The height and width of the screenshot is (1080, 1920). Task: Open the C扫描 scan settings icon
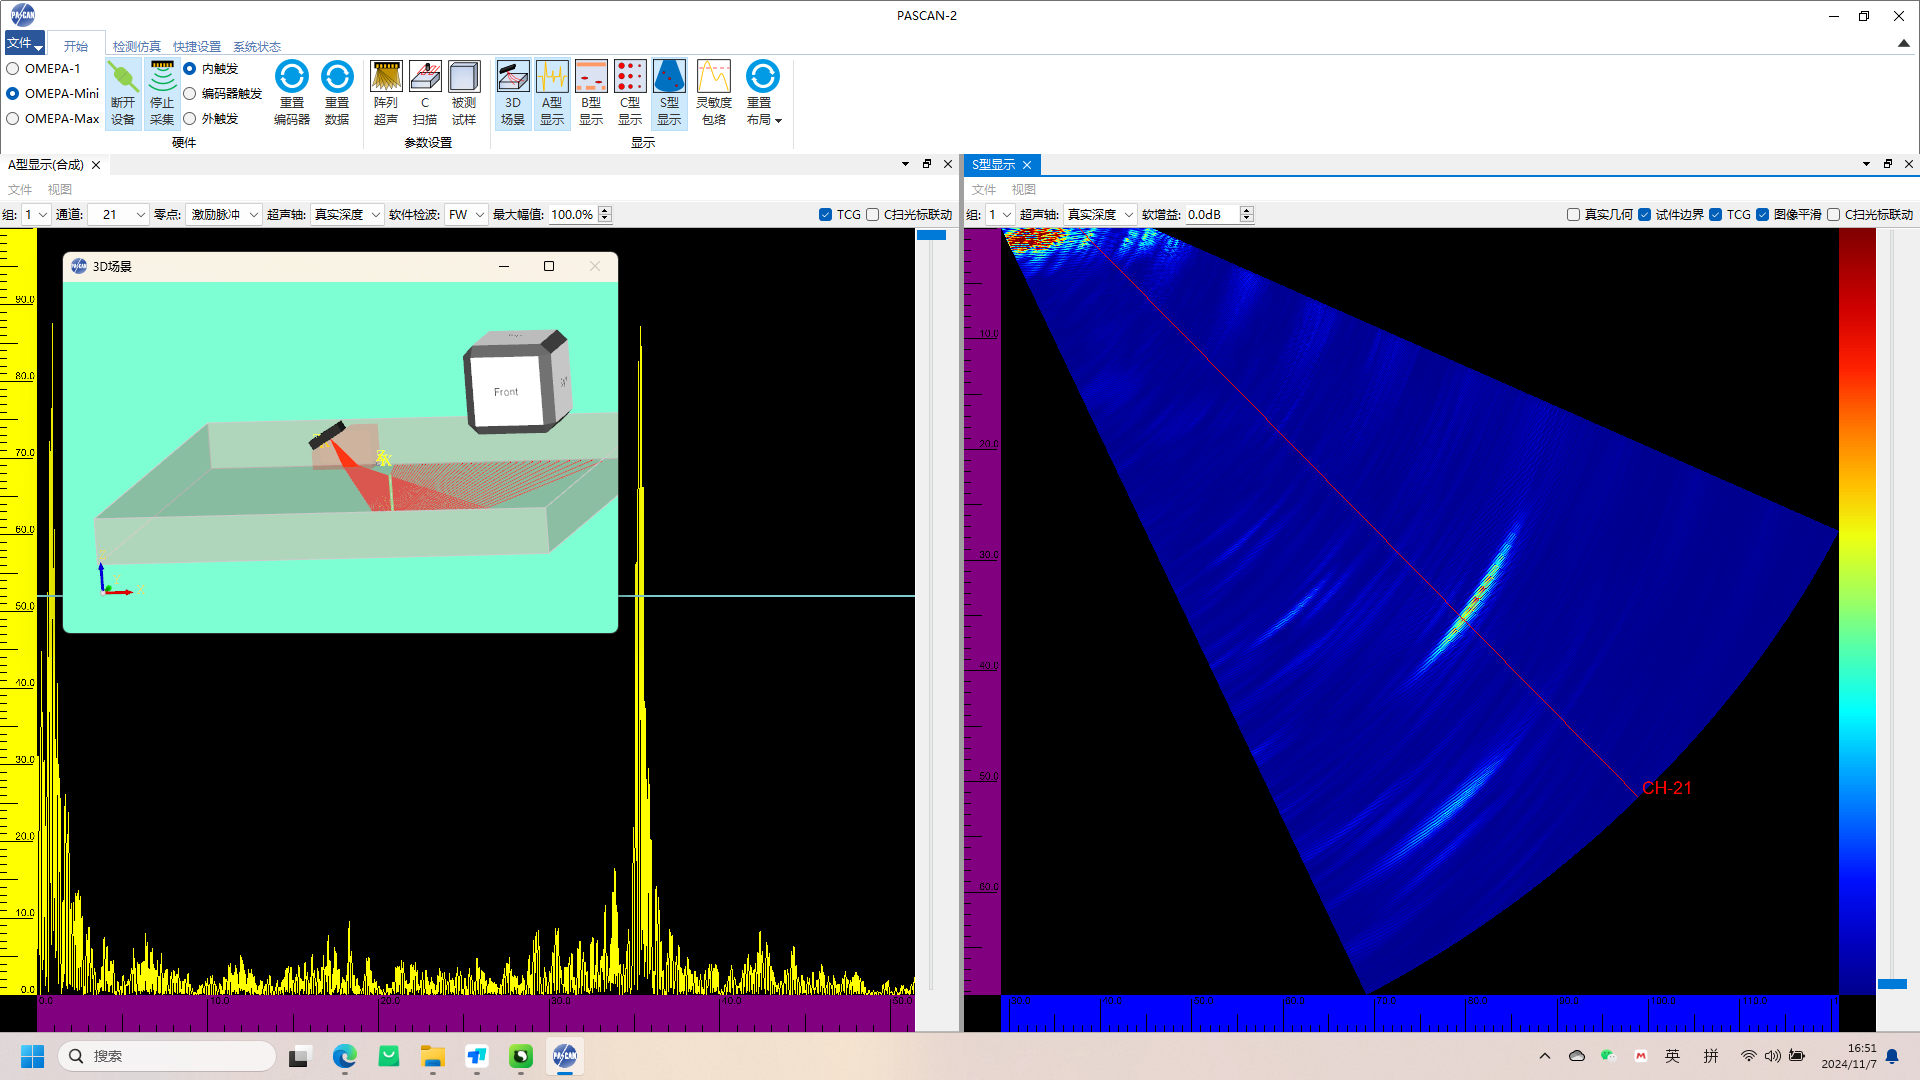pos(425,92)
